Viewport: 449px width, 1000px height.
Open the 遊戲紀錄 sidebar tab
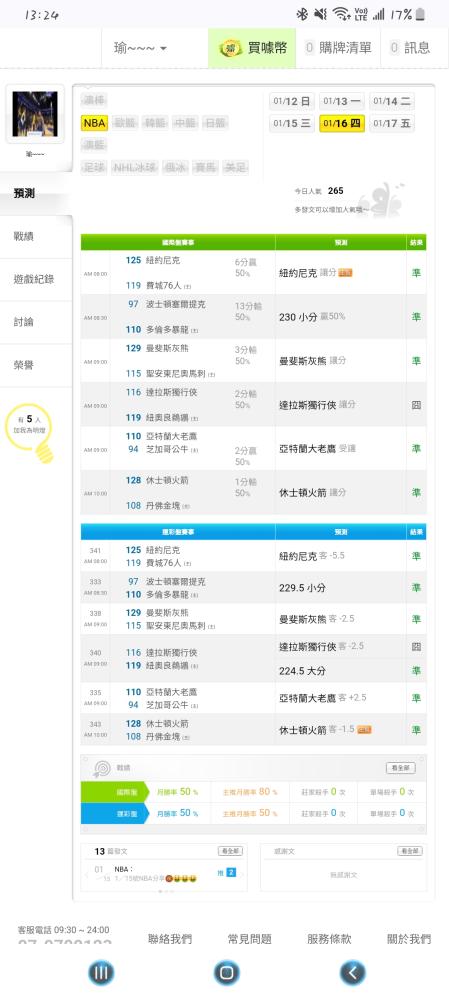[36, 279]
